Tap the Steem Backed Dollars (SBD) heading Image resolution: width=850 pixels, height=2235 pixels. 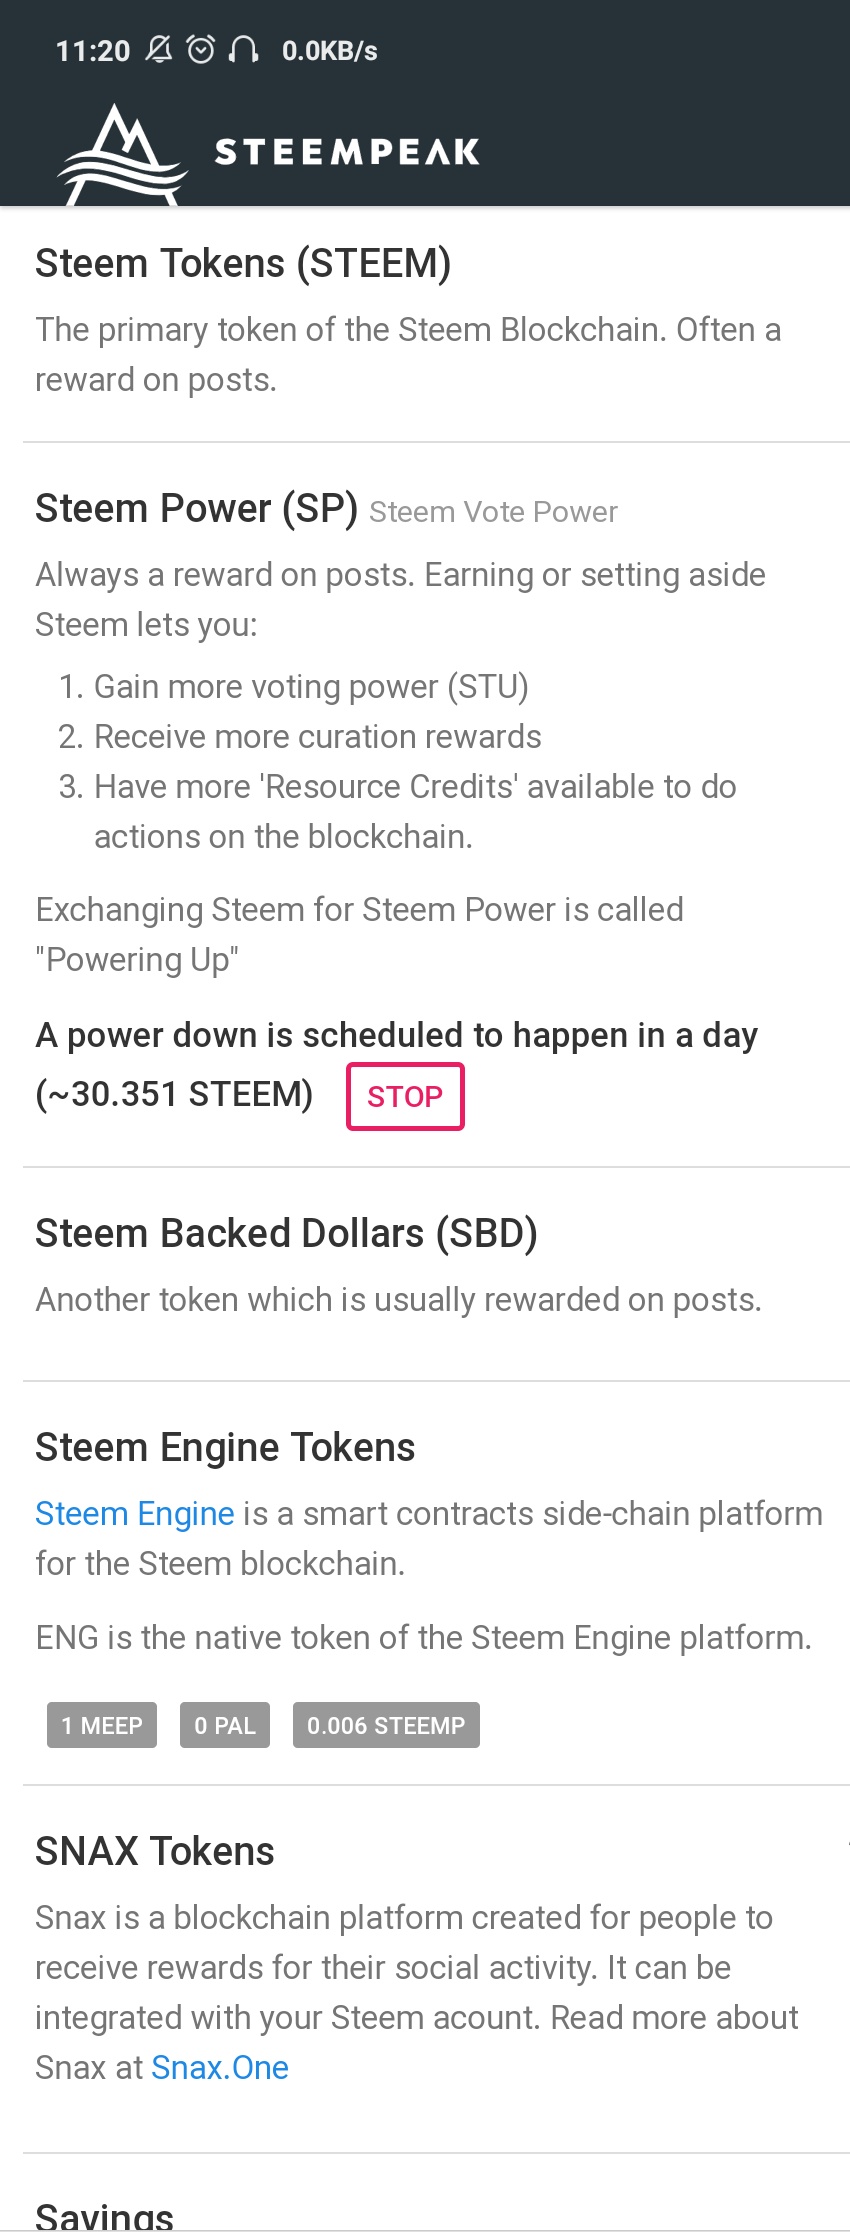click(x=286, y=1234)
